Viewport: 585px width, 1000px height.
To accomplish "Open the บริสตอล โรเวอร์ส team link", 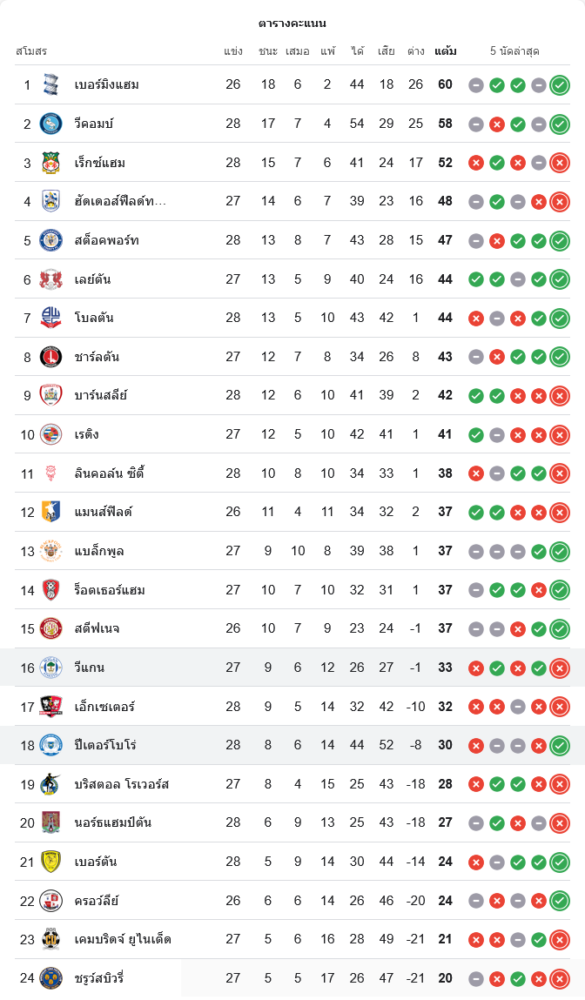I will tap(122, 784).
